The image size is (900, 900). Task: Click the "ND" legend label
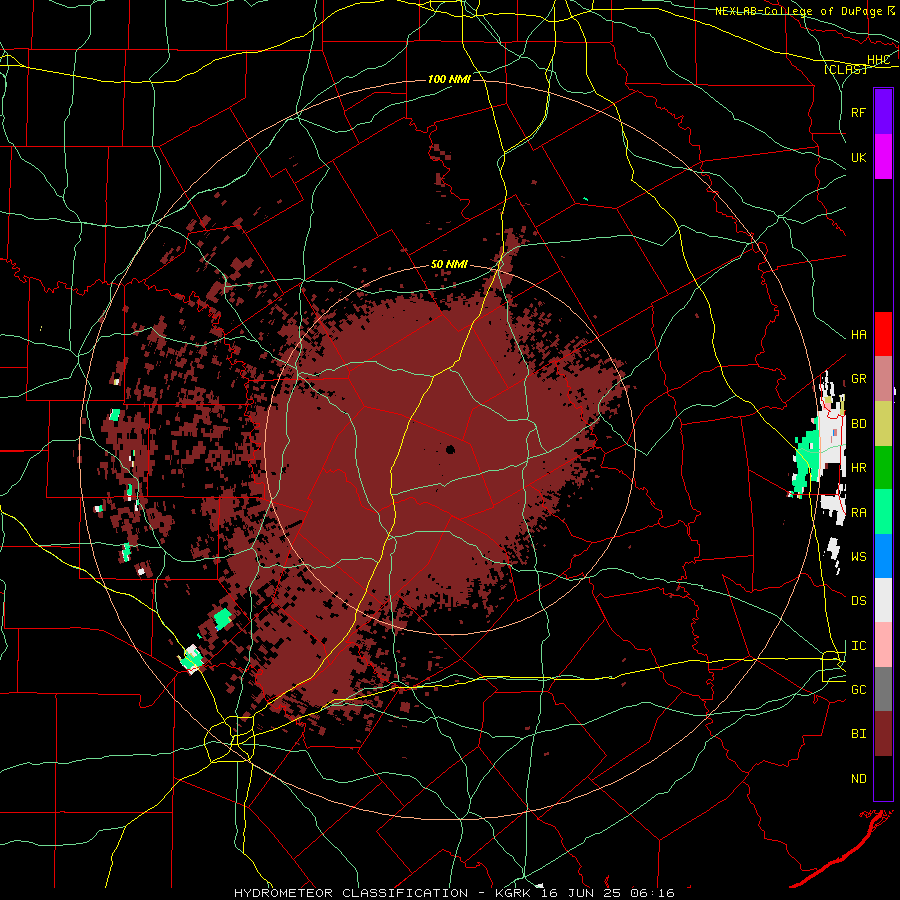tap(859, 779)
